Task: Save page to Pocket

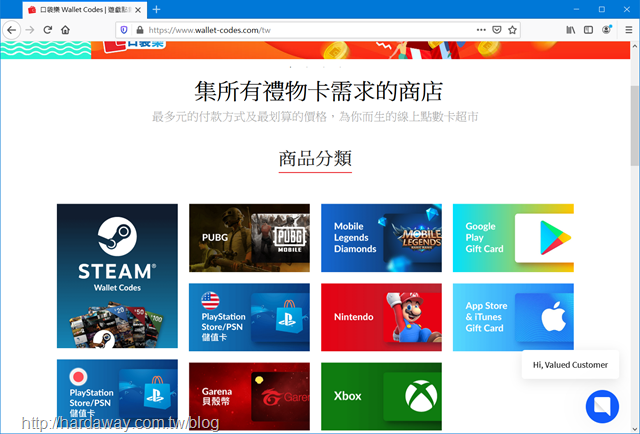Action: point(497,30)
